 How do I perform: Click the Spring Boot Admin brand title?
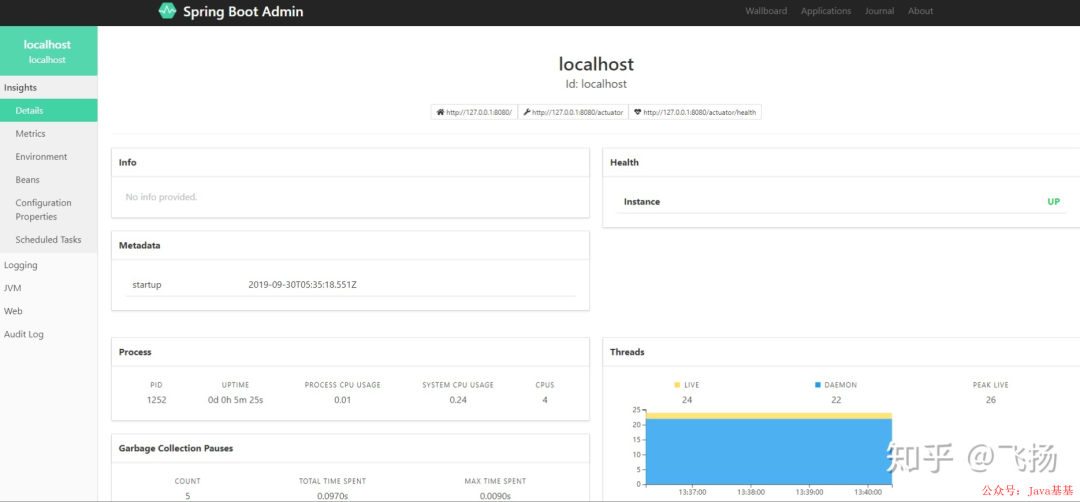(243, 12)
